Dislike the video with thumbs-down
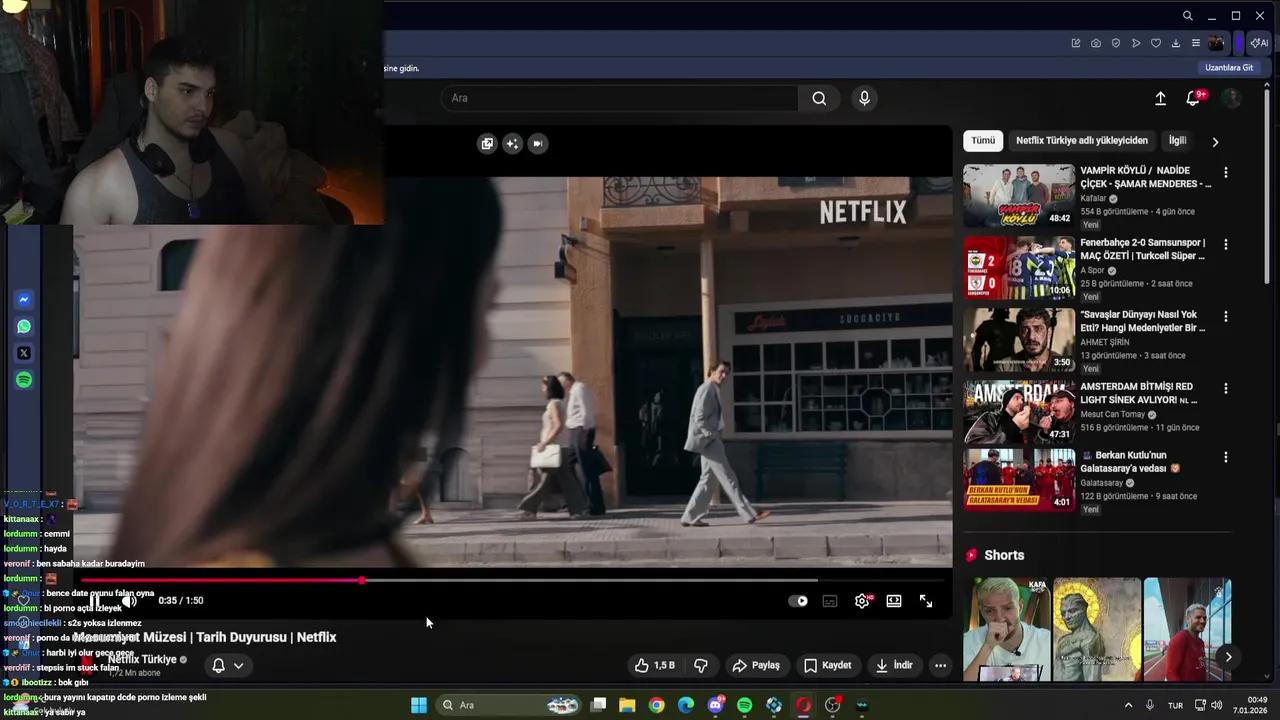Screen dimensions: 1280x720 tap(701, 665)
